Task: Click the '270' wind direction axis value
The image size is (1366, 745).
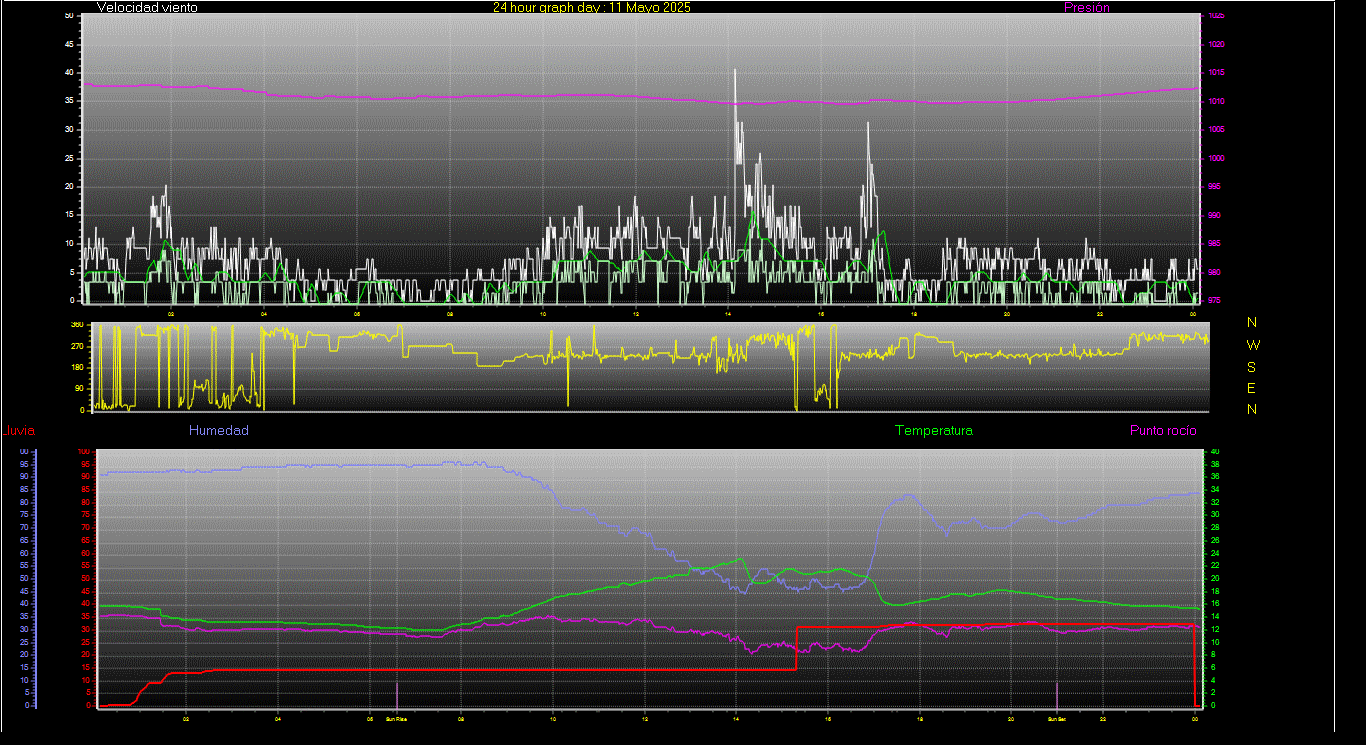Action: click(x=76, y=346)
